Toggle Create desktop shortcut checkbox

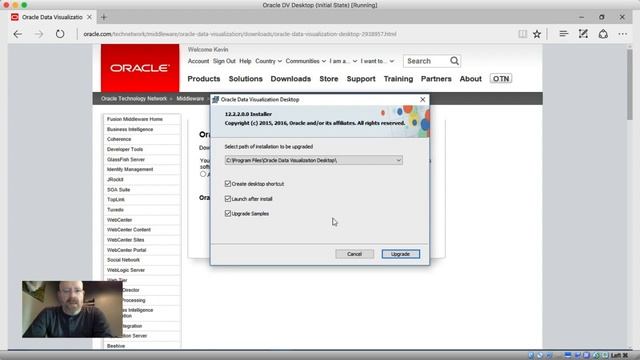(228, 184)
